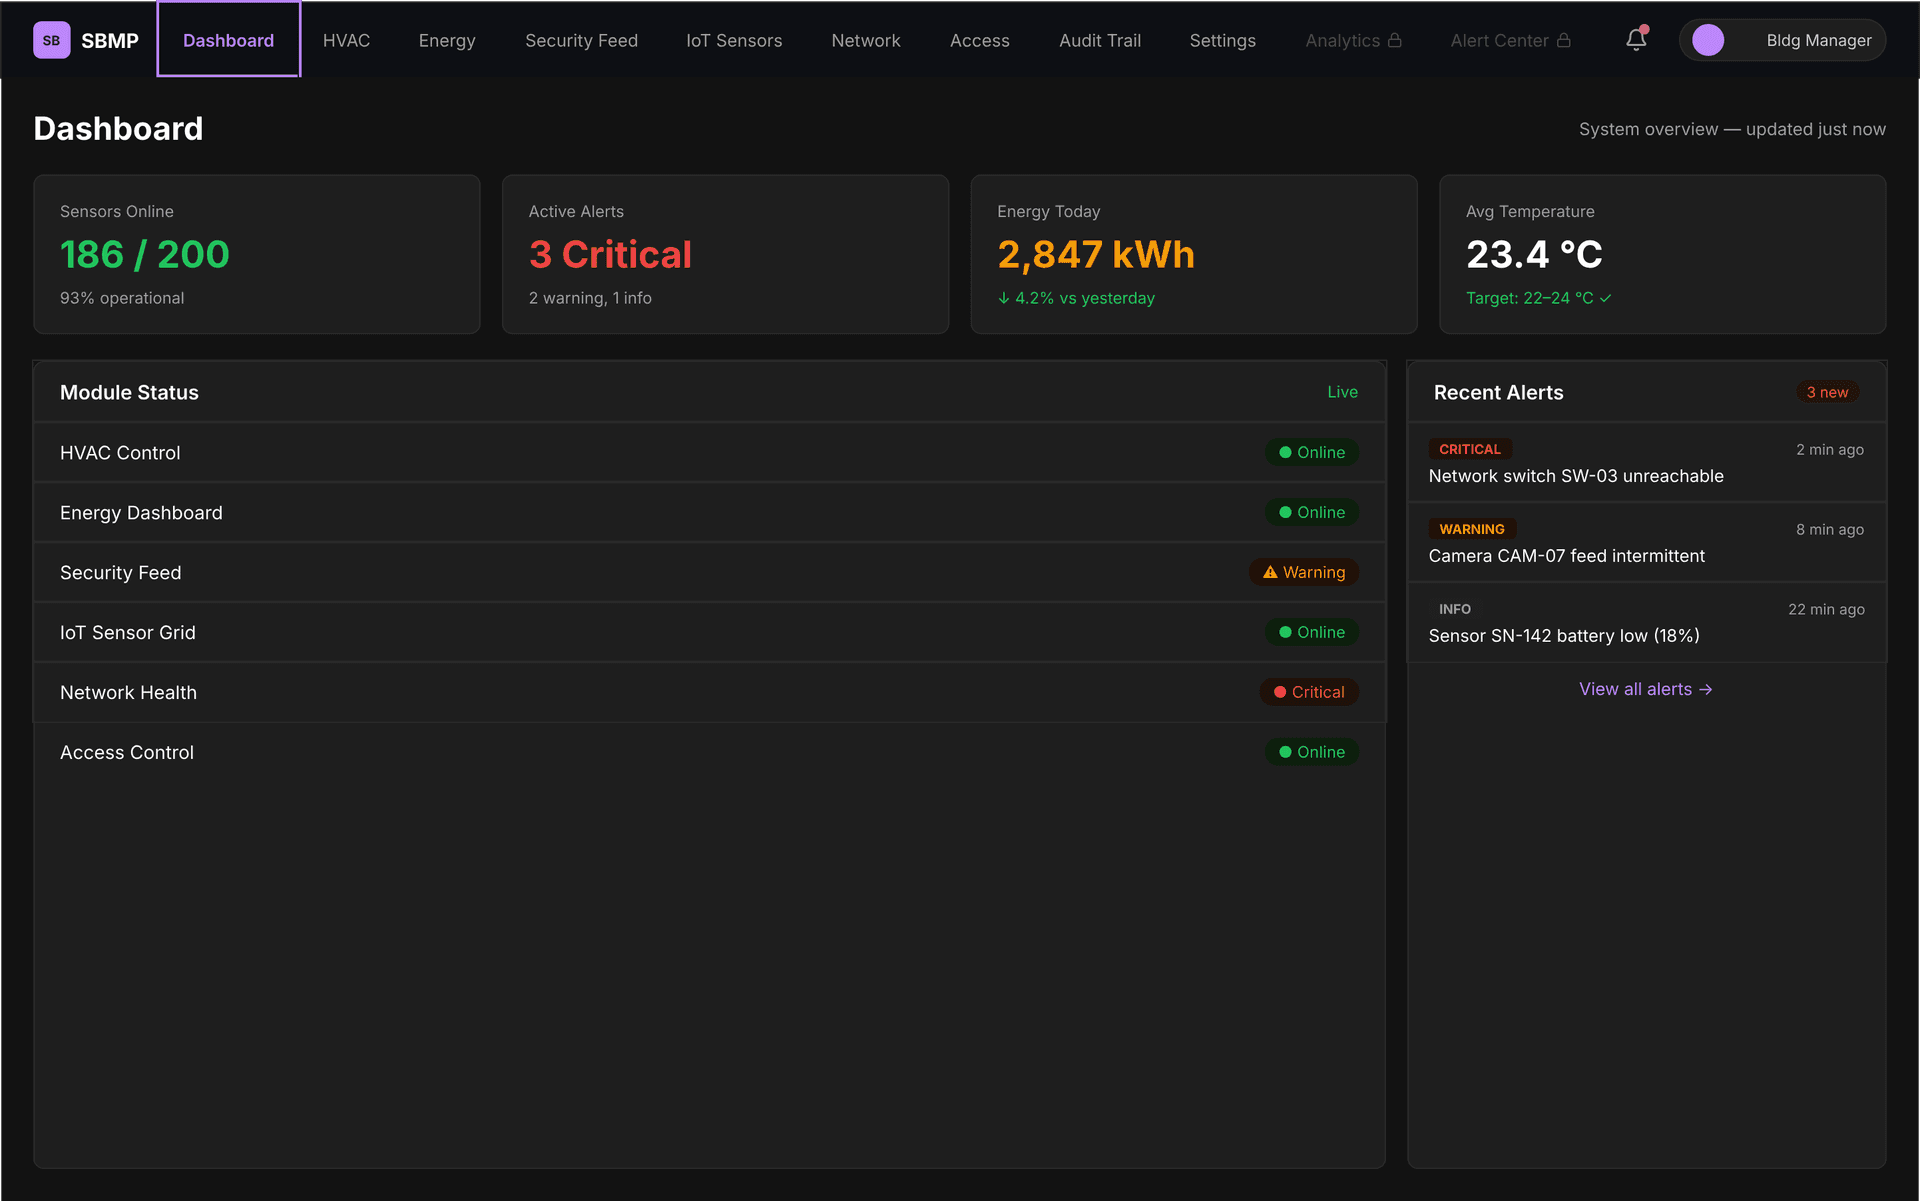Click the Analytics lock icon
This screenshot has width=1920, height=1201.
coord(1395,40)
